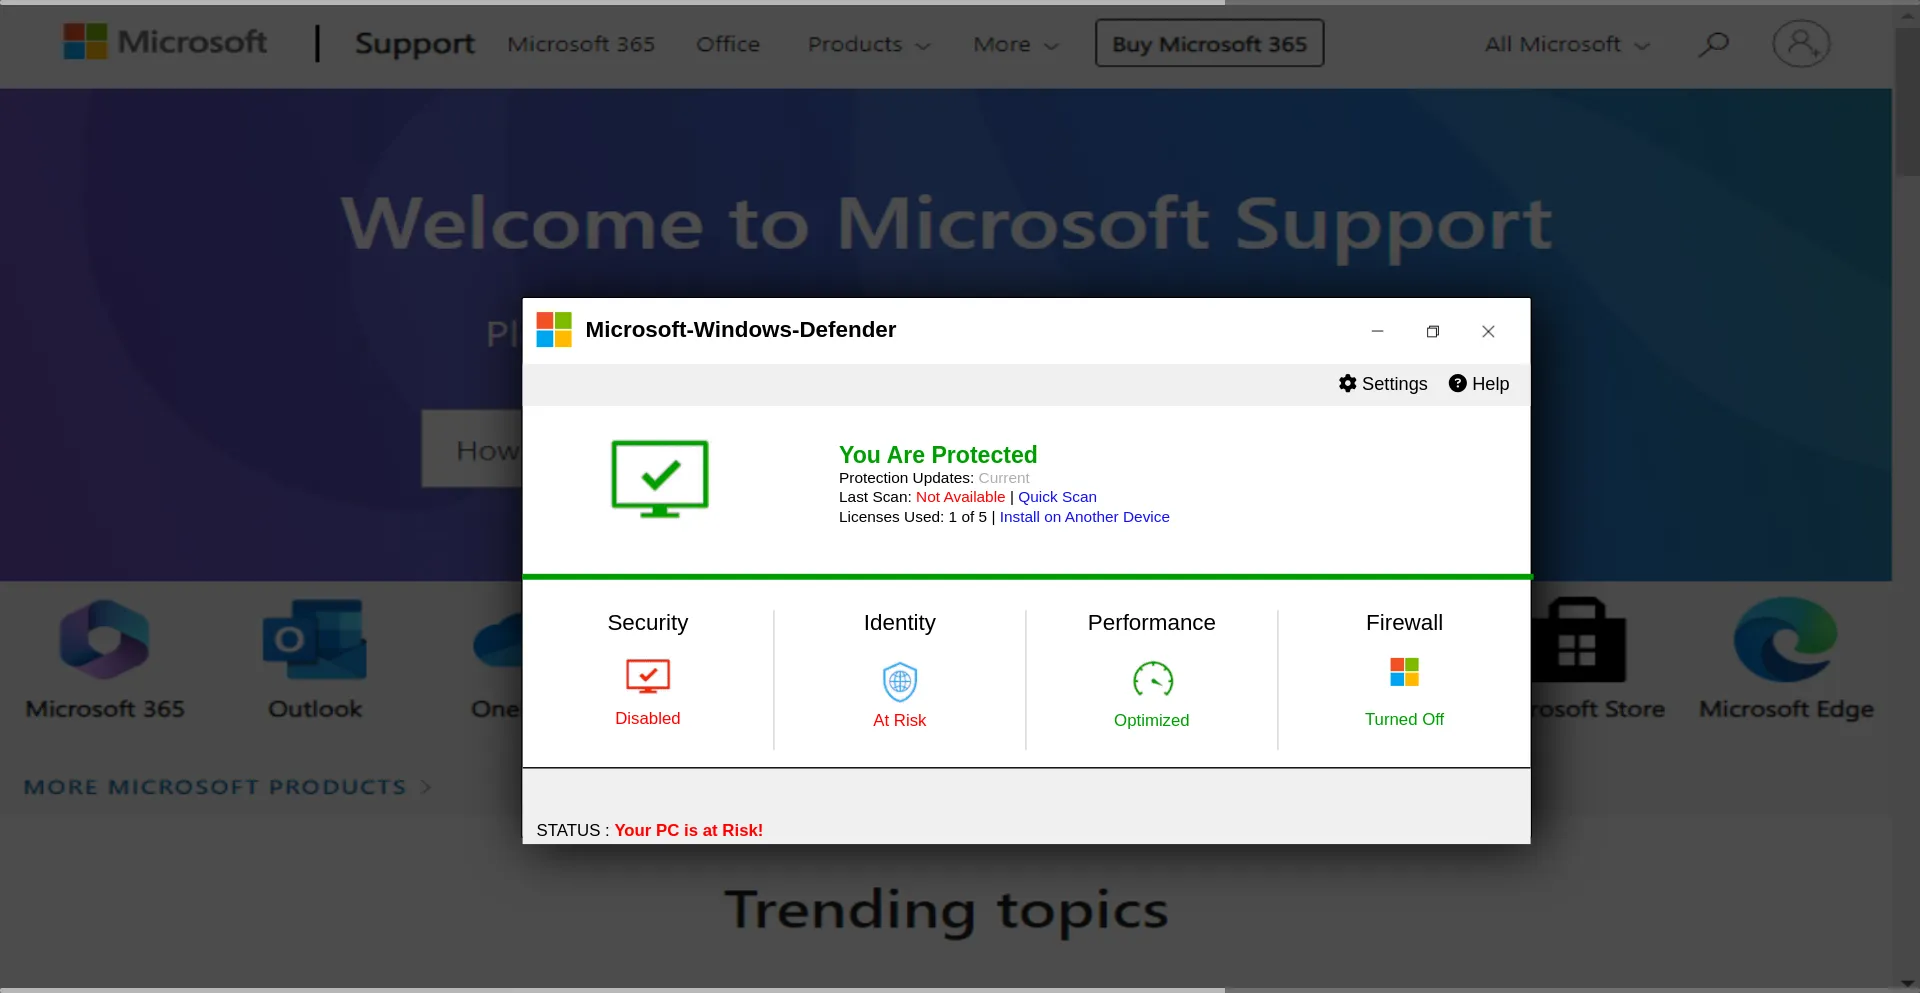Image resolution: width=1920 pixels, height=993 pixels.
Task: Open the search magnifier in the header
Action: pos(1713,44)
